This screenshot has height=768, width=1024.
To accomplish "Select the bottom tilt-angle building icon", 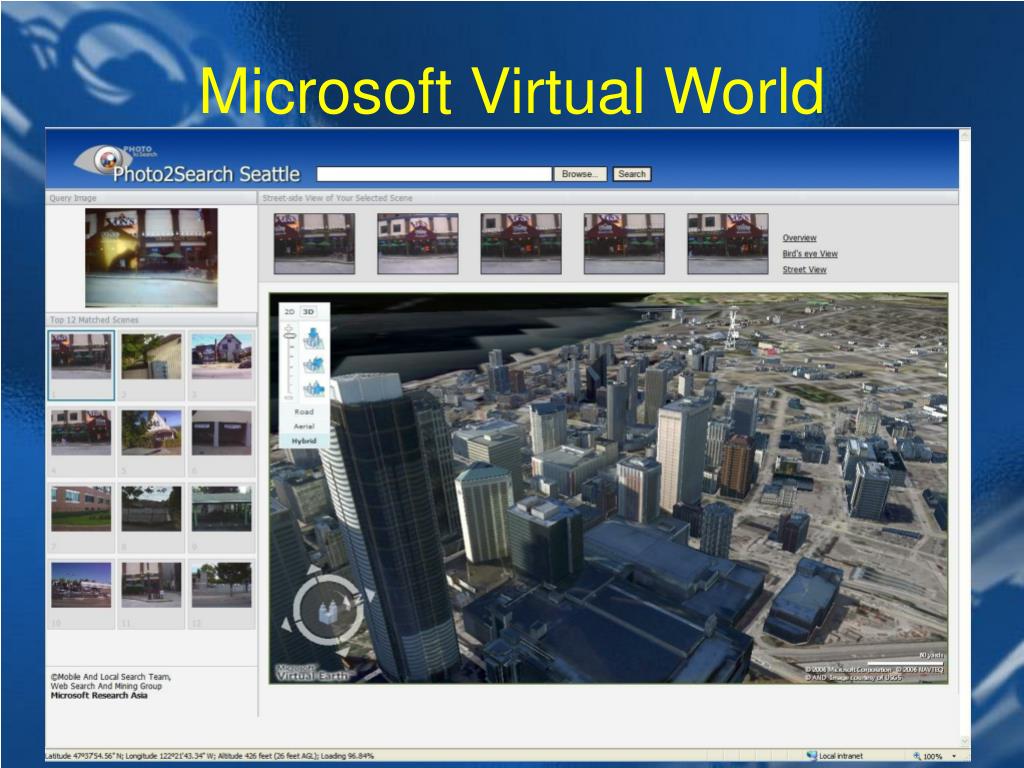I will pos(314,389).
